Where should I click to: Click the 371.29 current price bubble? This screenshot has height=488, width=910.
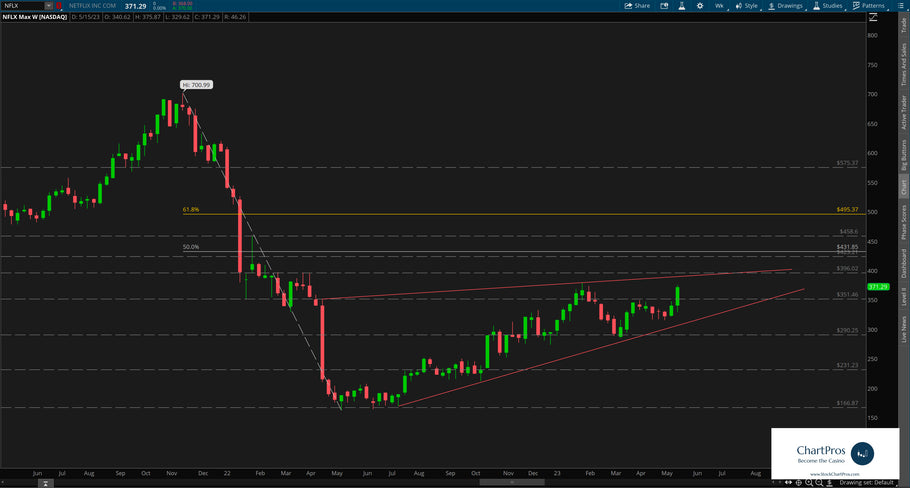878,287
